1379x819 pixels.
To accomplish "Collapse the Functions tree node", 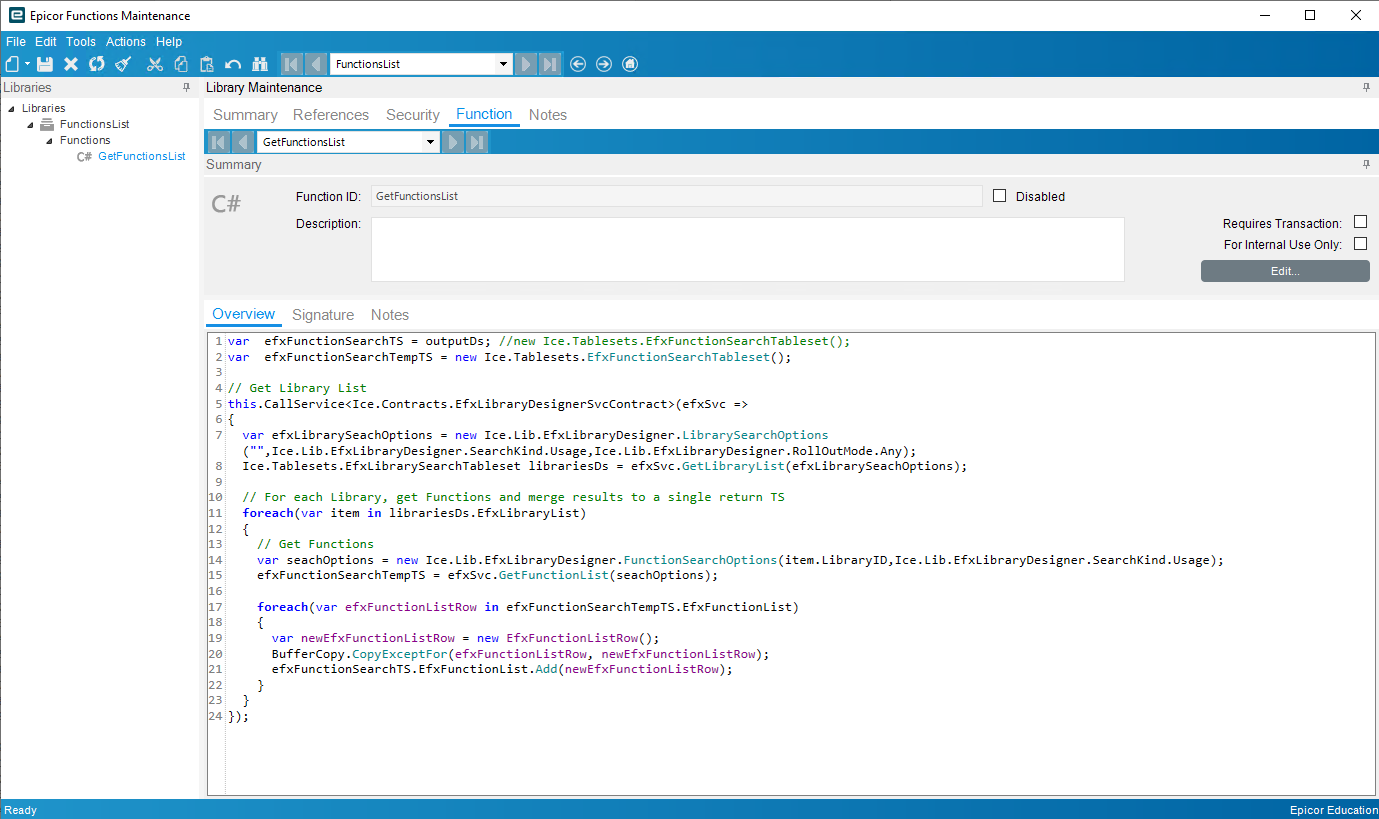I will [48, 140].
